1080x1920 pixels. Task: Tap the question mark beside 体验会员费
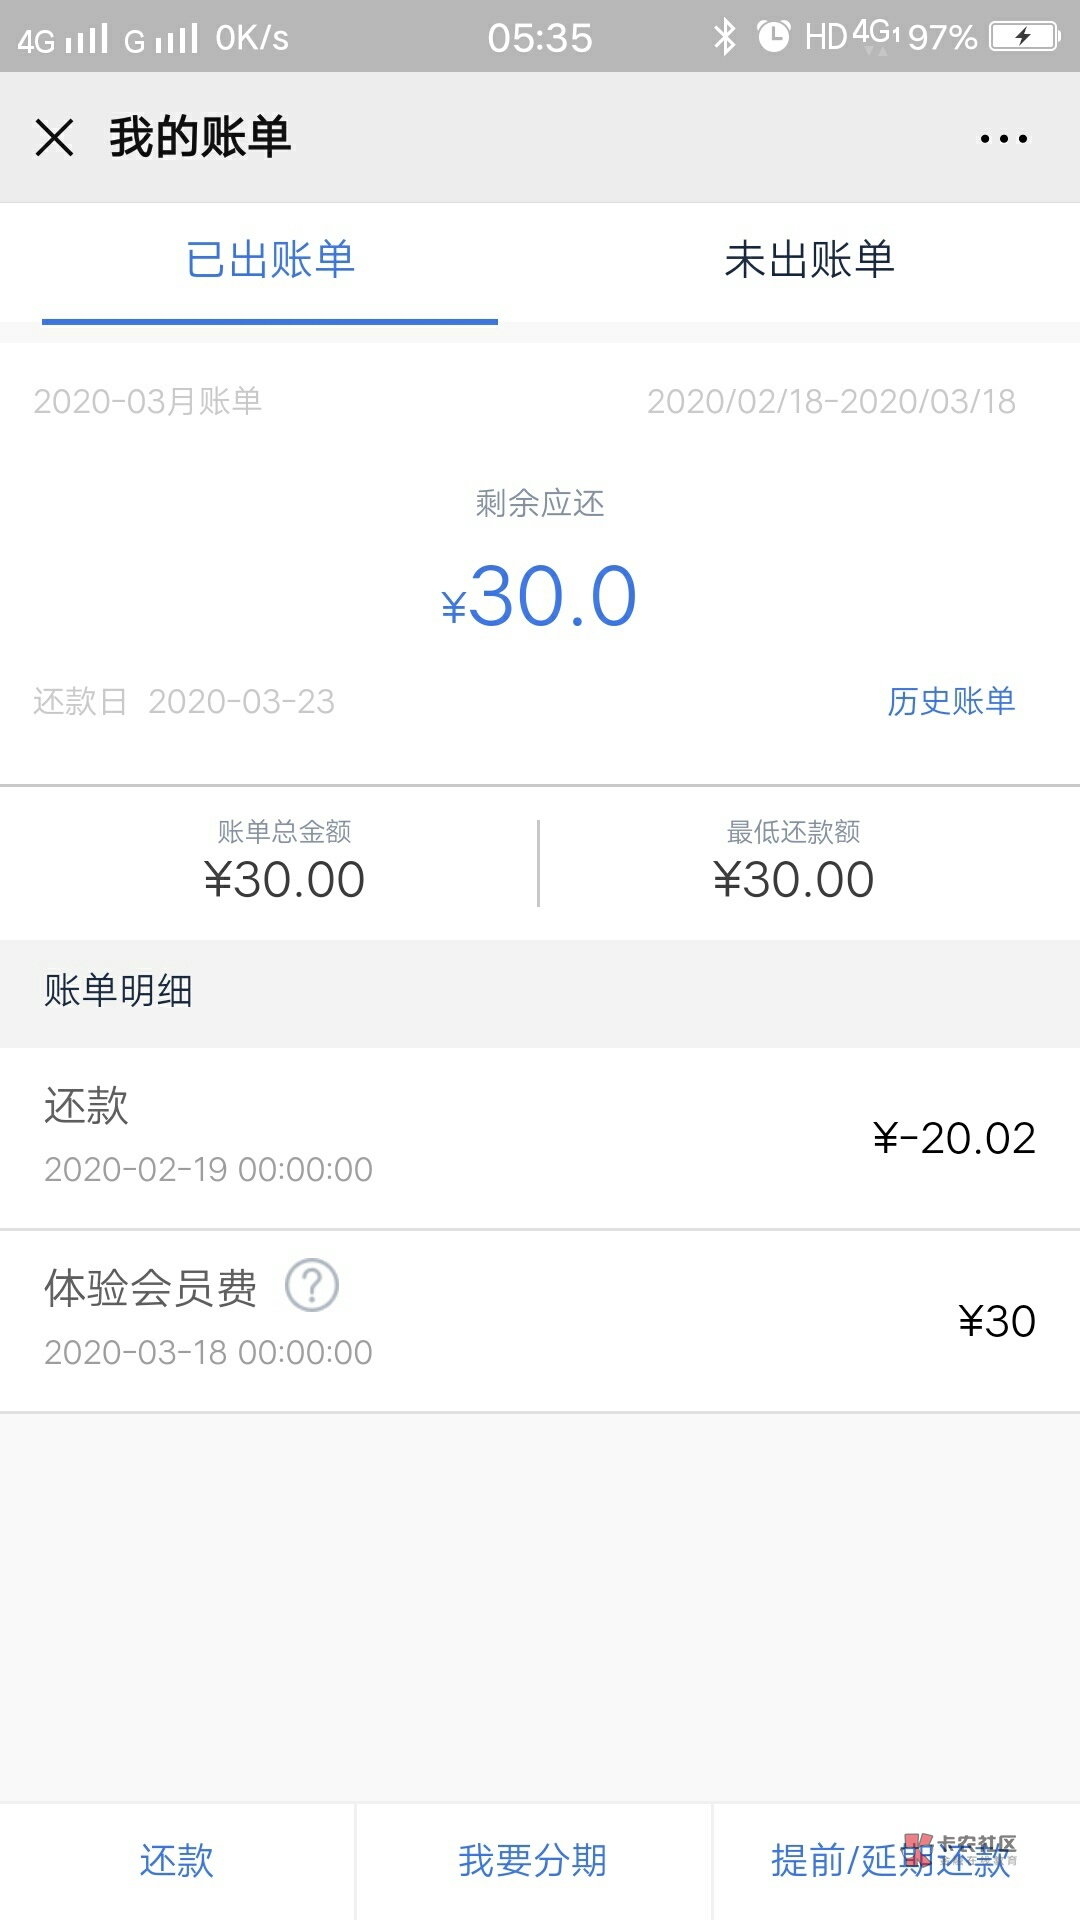[312, 1286]
